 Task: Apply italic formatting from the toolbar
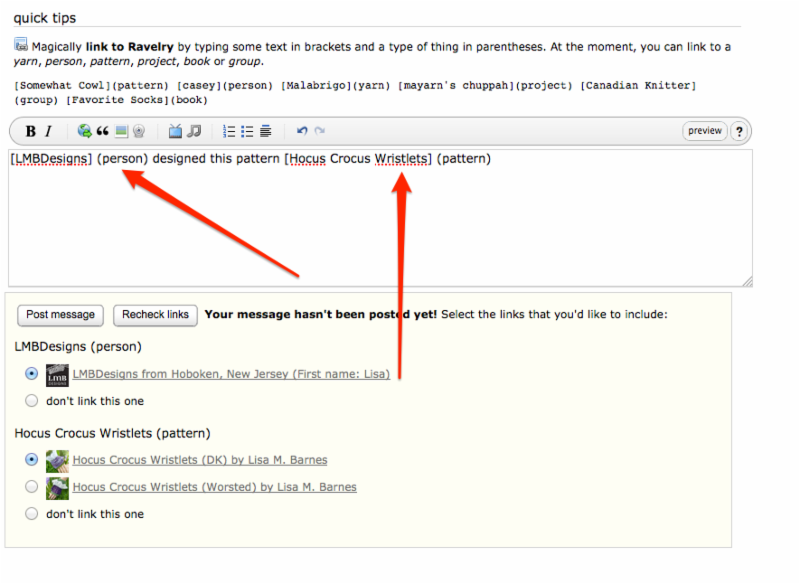click(48, 131)
